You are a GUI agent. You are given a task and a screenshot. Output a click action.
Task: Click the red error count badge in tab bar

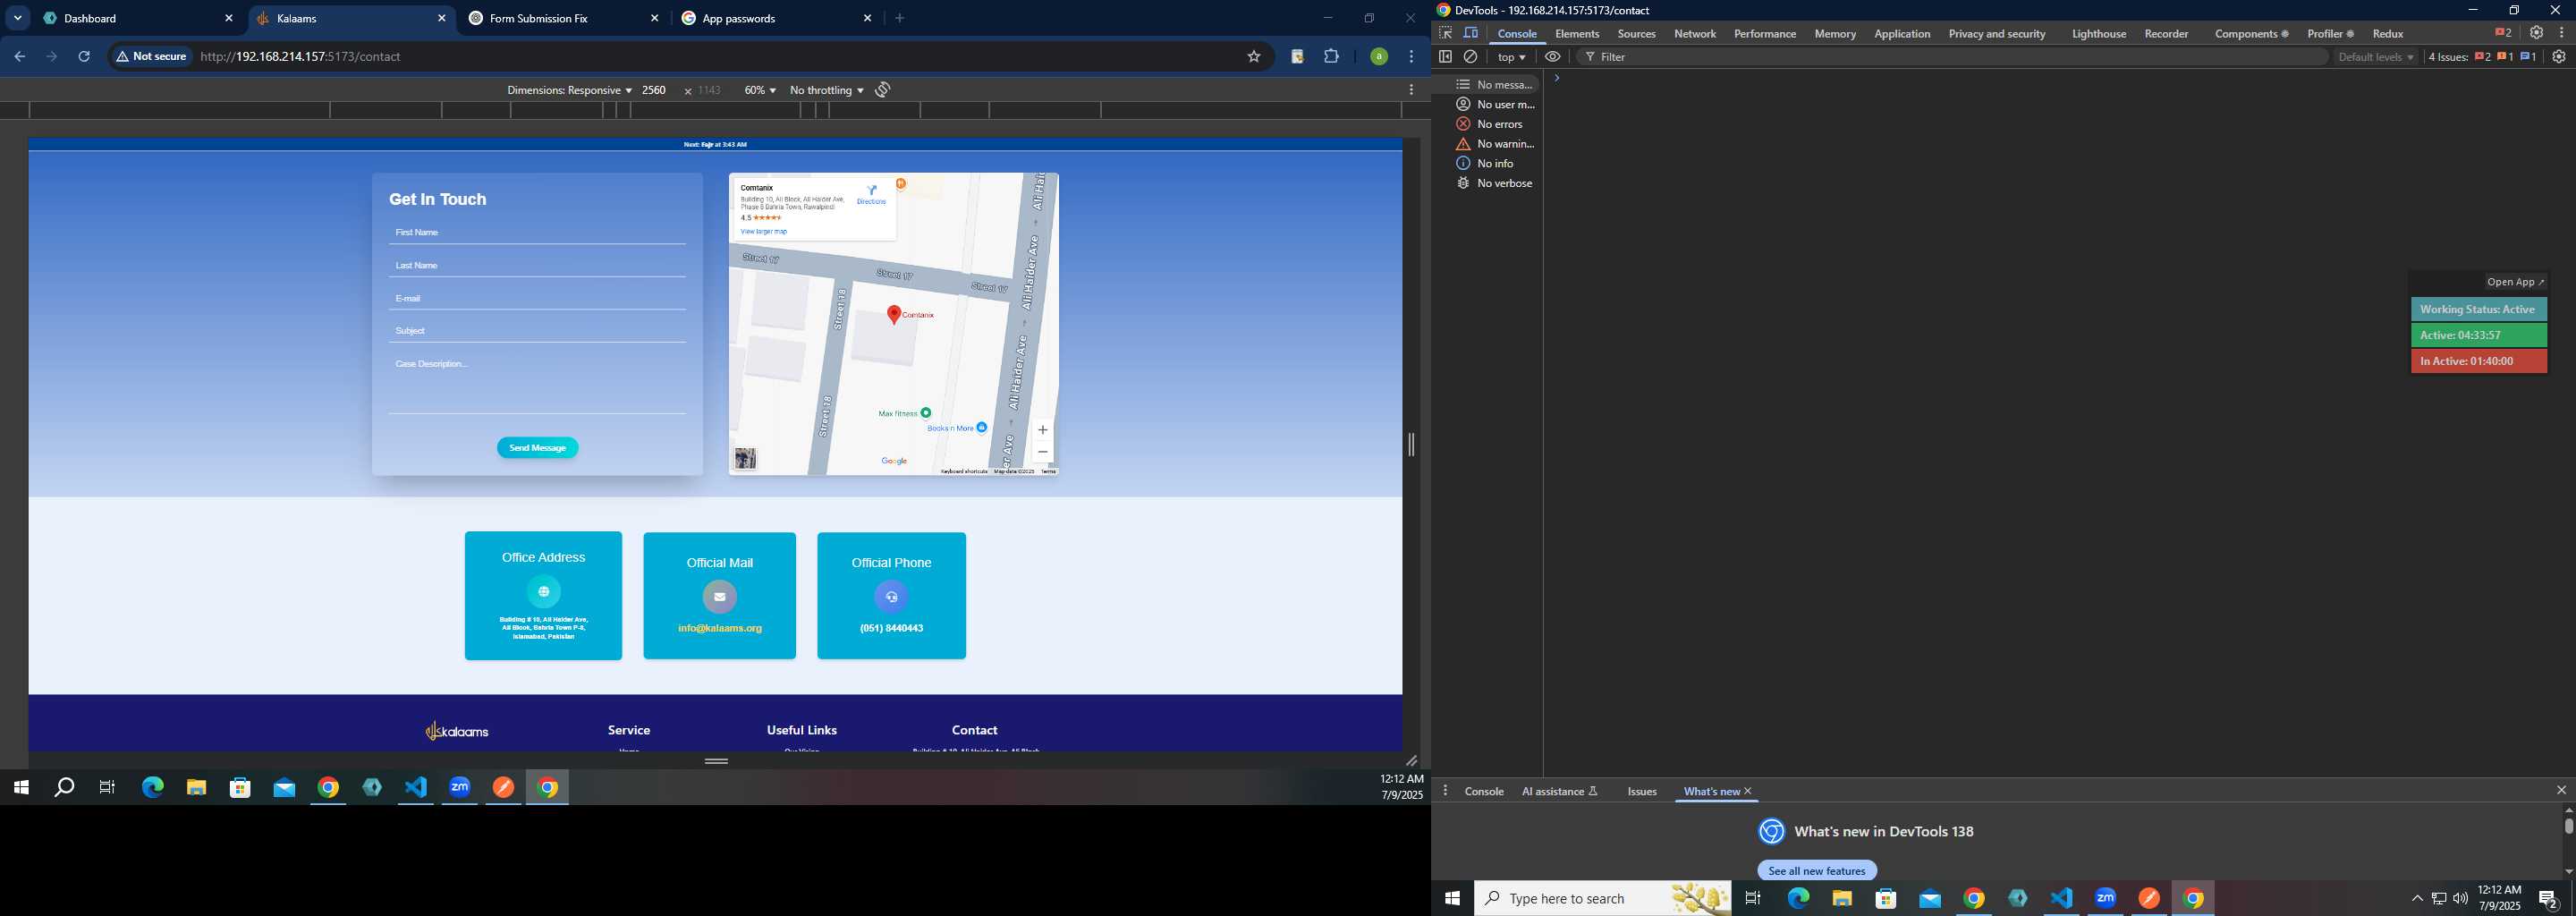2503,33
